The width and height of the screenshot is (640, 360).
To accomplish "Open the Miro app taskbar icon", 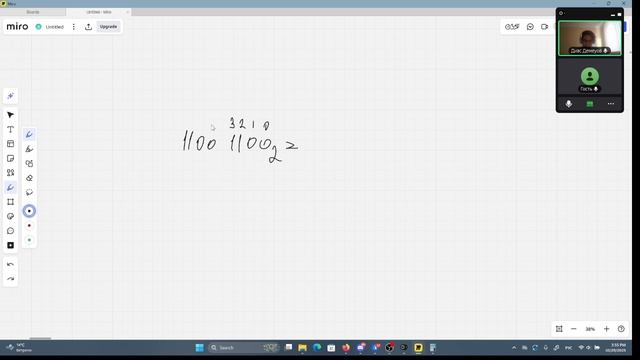I will [418, 348].
